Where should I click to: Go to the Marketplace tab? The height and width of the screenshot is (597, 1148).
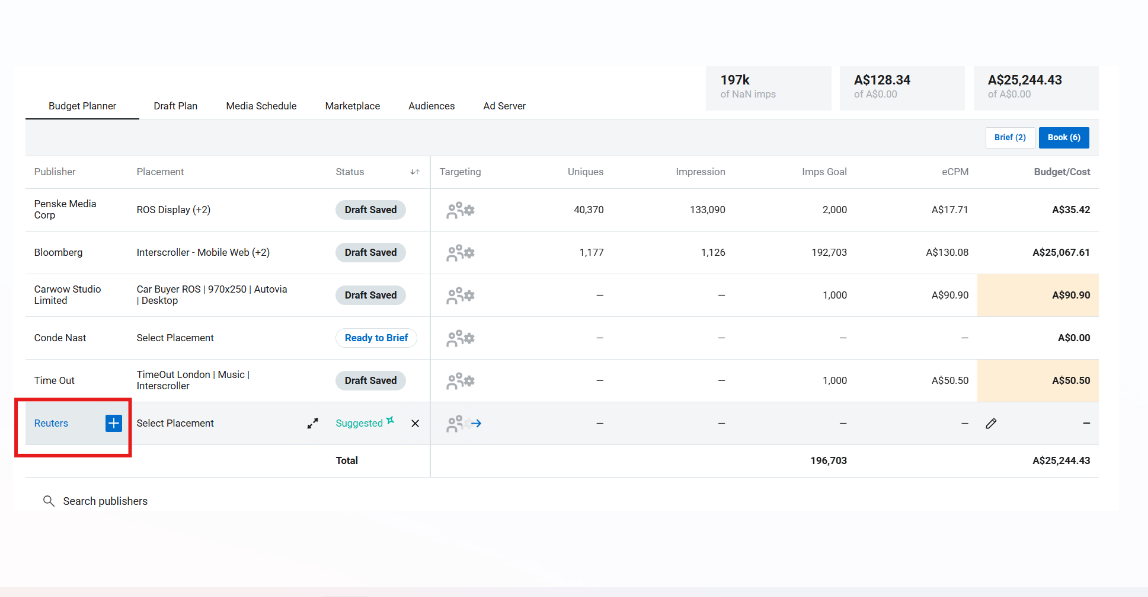352,106
